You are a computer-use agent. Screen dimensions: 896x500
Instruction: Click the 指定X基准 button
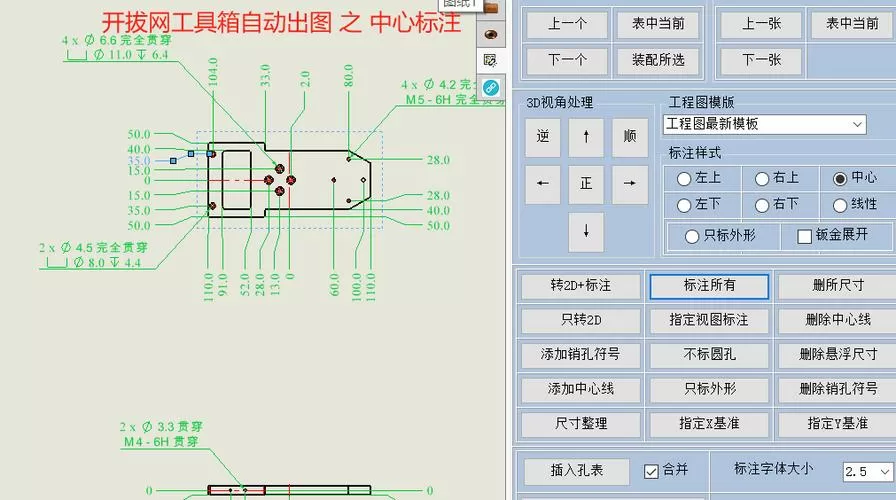709,424
